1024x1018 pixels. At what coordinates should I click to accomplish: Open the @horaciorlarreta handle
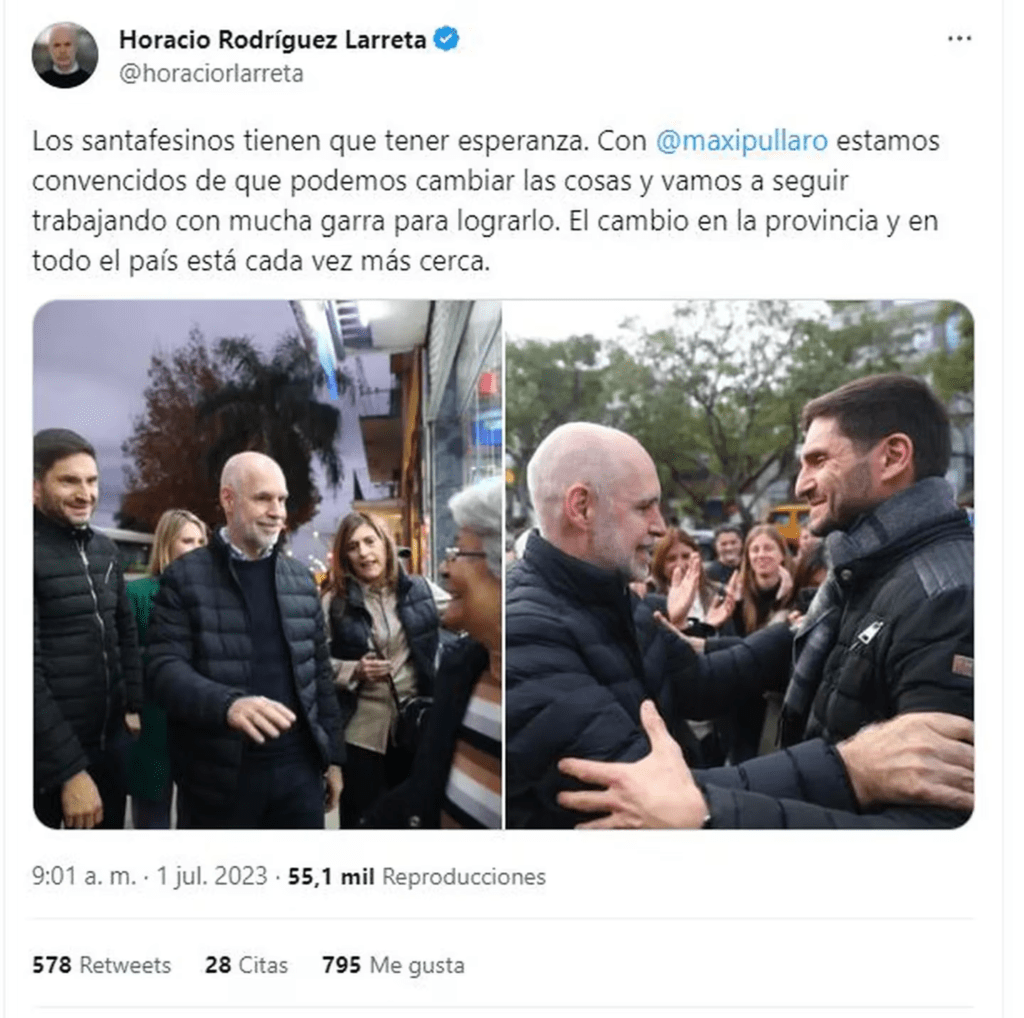pos(211,73)
